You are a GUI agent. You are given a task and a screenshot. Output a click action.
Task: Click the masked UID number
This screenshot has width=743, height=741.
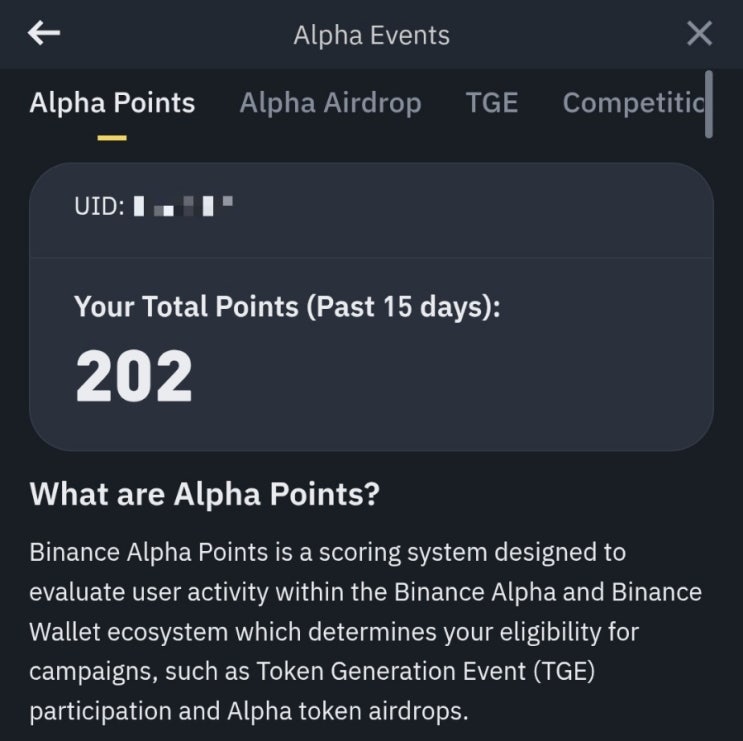pyautogui.click(x=184, y=207)
